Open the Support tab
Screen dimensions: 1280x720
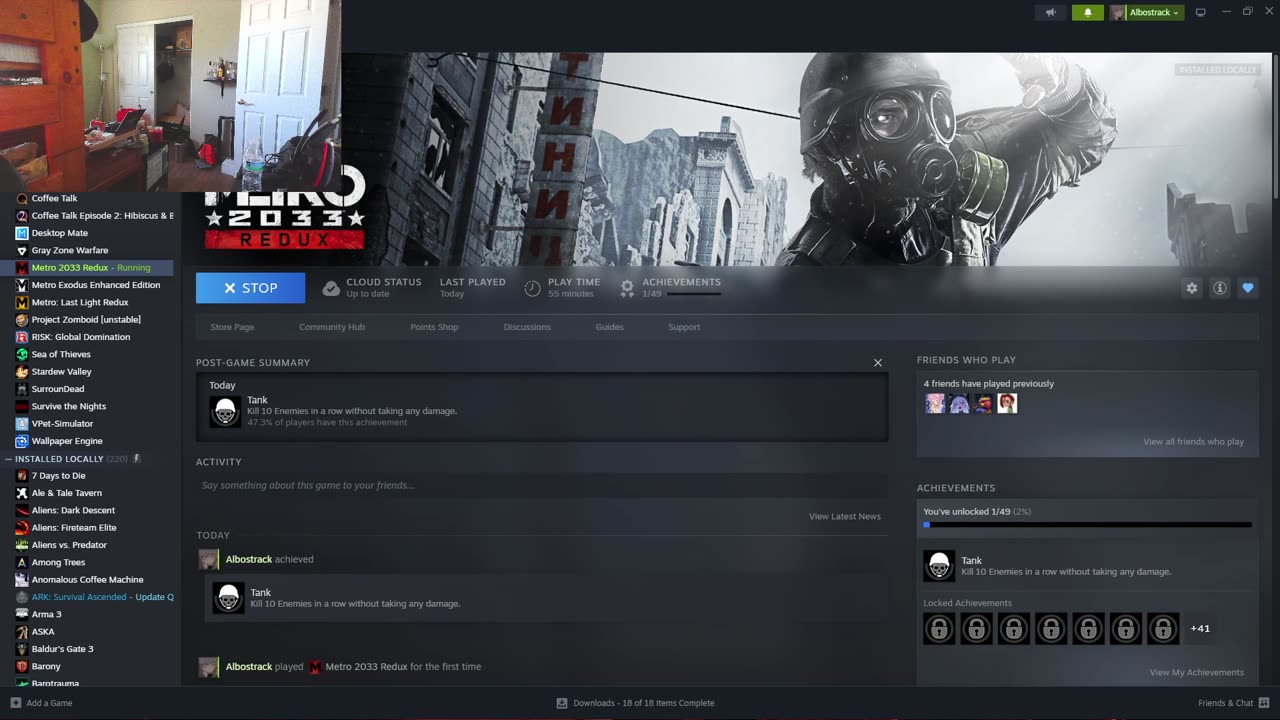pos(684,327)
